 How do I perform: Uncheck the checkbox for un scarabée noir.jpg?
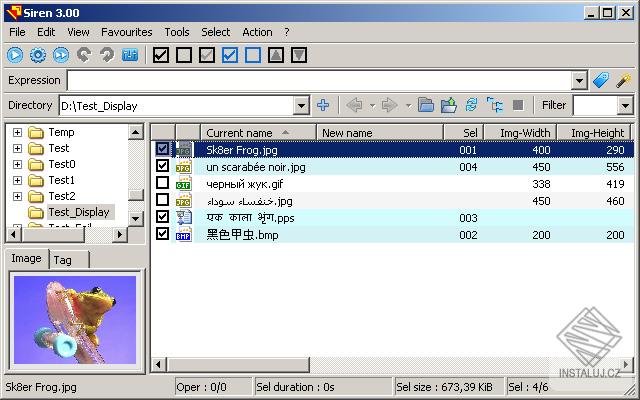[x=163, y=166]
